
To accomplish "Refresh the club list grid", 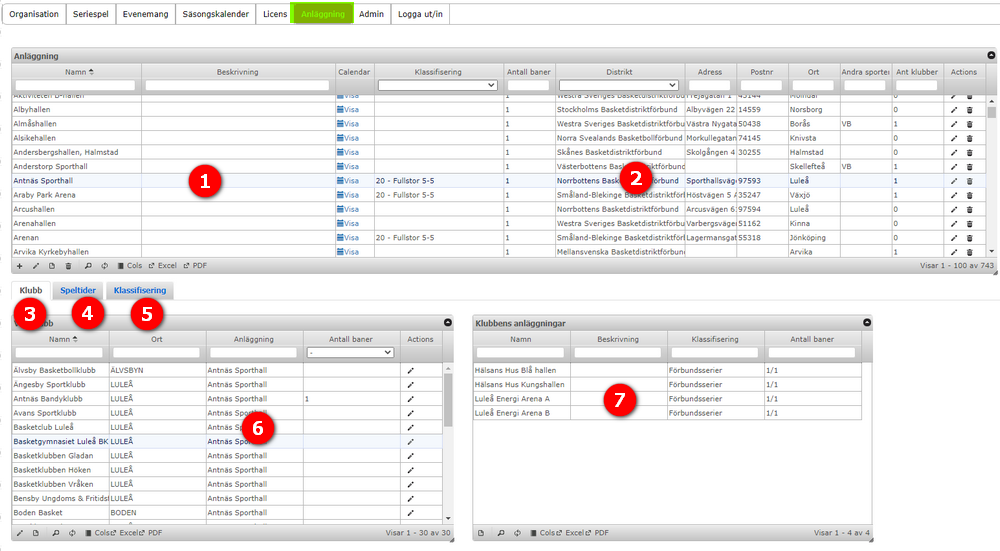I will pos(72,533).
